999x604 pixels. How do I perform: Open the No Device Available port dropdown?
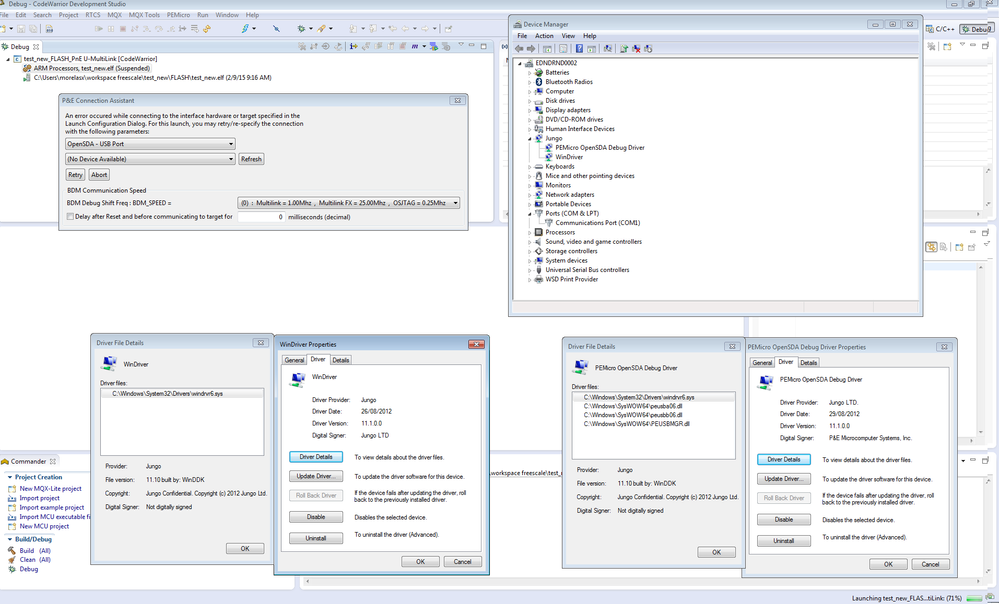[x=150, y=159]
